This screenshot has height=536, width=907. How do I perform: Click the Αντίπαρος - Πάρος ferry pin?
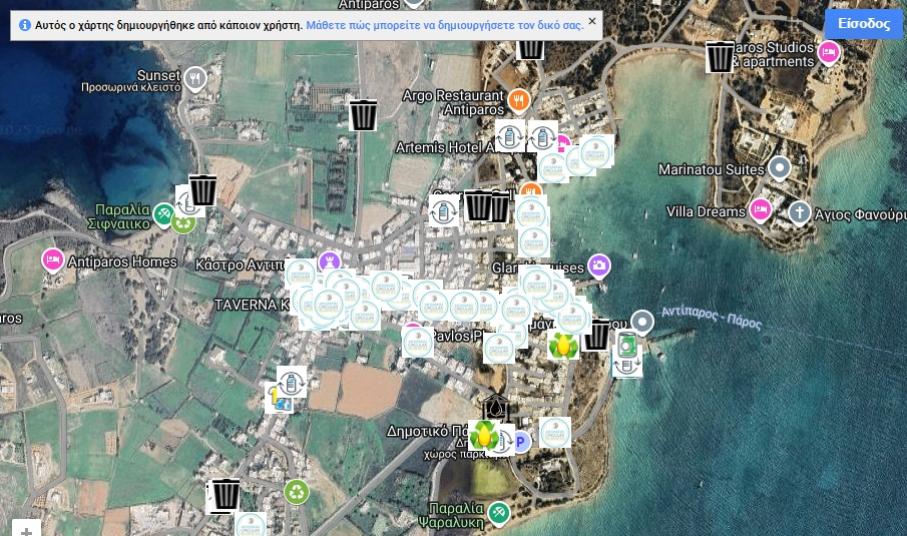[642, 320]
